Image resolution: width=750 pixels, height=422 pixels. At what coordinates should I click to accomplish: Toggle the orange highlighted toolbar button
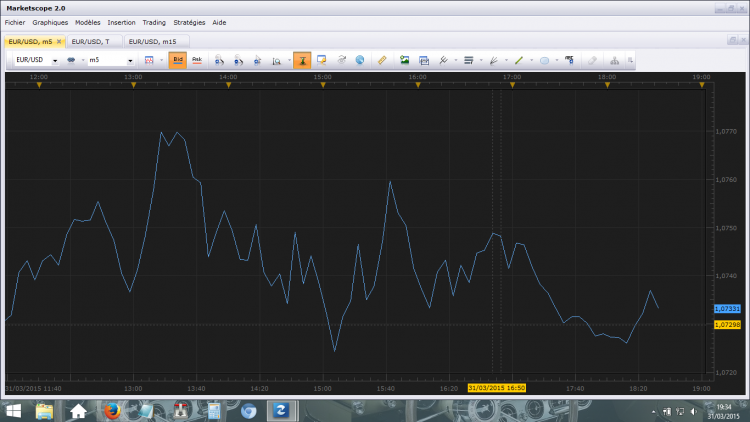[x=302, y=60]
